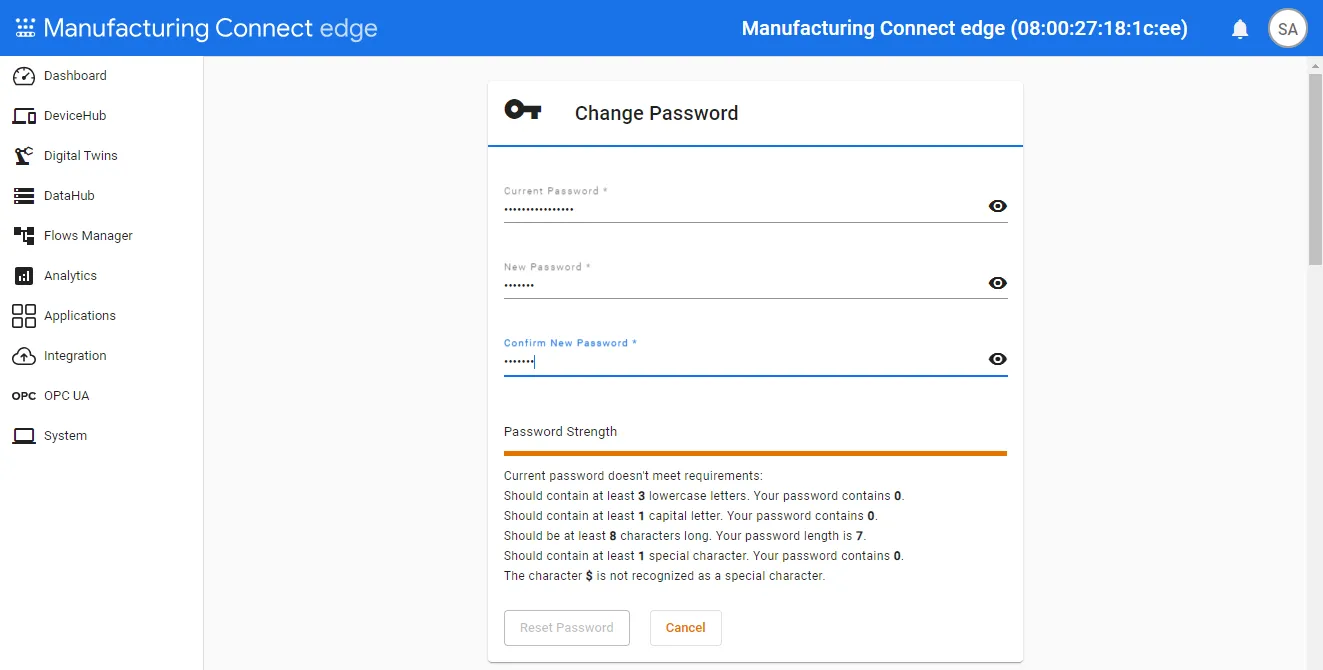Open the SA user avatar menu
Screen dimensions: 1323x670
[1288, 29]
